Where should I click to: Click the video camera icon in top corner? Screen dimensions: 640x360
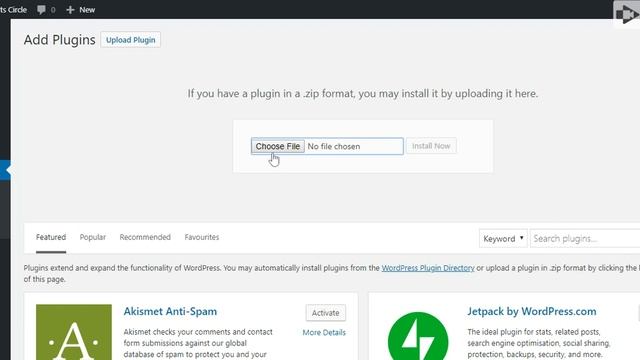click(627, 15)
